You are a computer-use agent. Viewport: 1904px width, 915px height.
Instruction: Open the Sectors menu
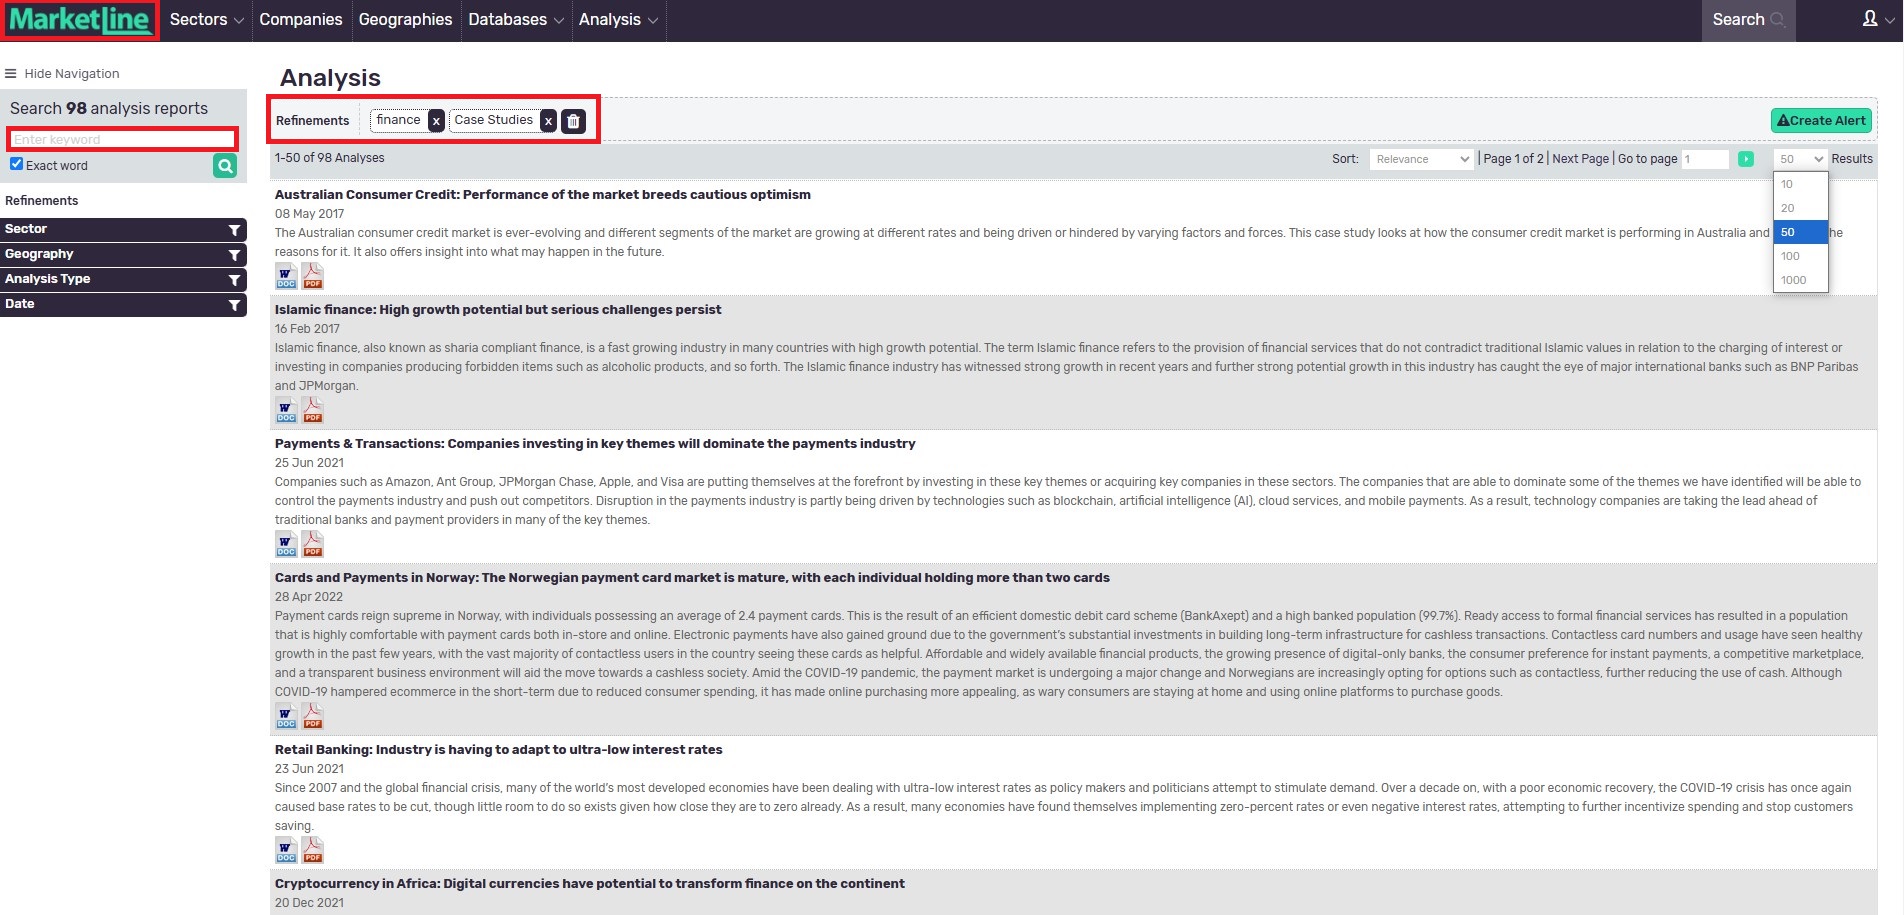206,20
